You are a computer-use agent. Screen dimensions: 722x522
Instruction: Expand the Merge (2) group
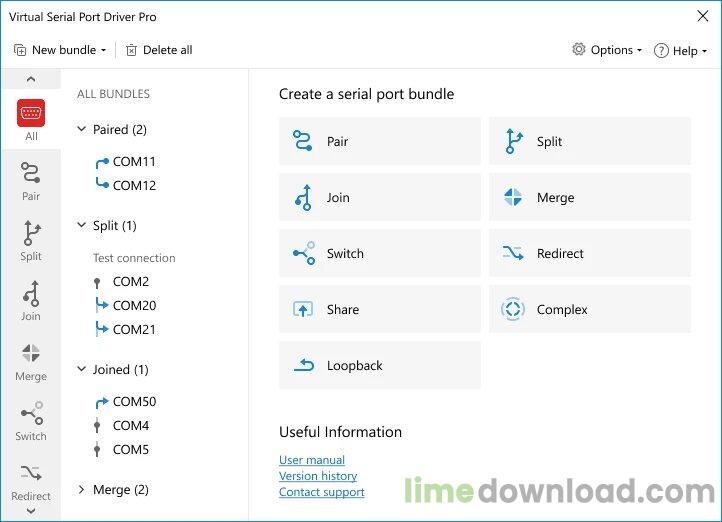(x=82, y=489)
